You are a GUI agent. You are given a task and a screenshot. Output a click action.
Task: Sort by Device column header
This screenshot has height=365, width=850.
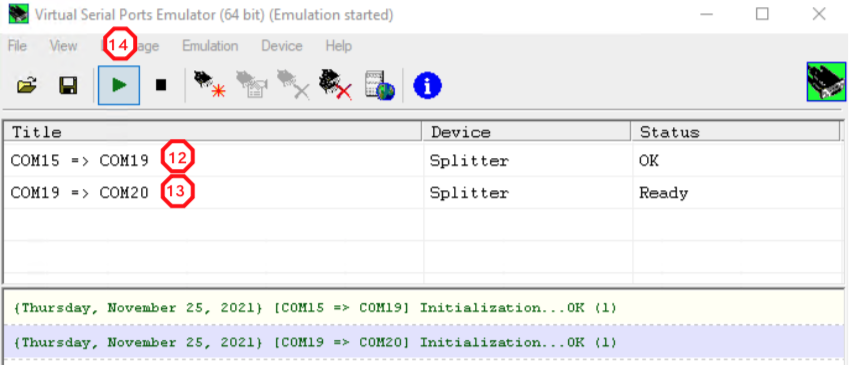(x=527, y=132)
